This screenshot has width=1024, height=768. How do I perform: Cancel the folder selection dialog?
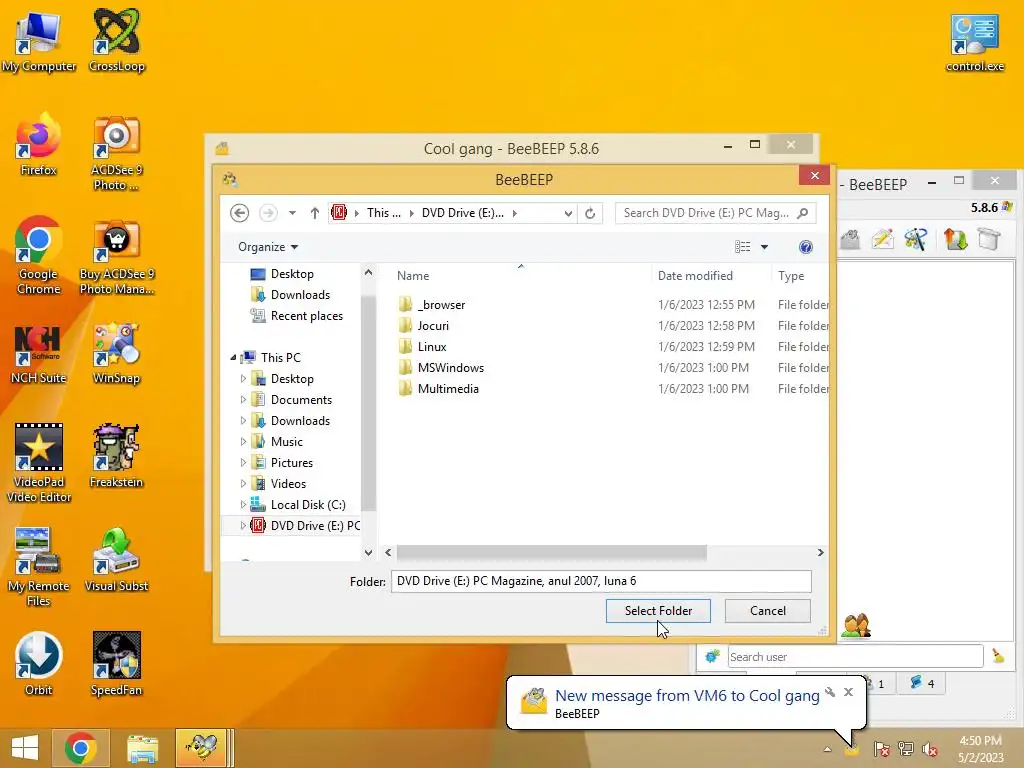tap(767, 611)
